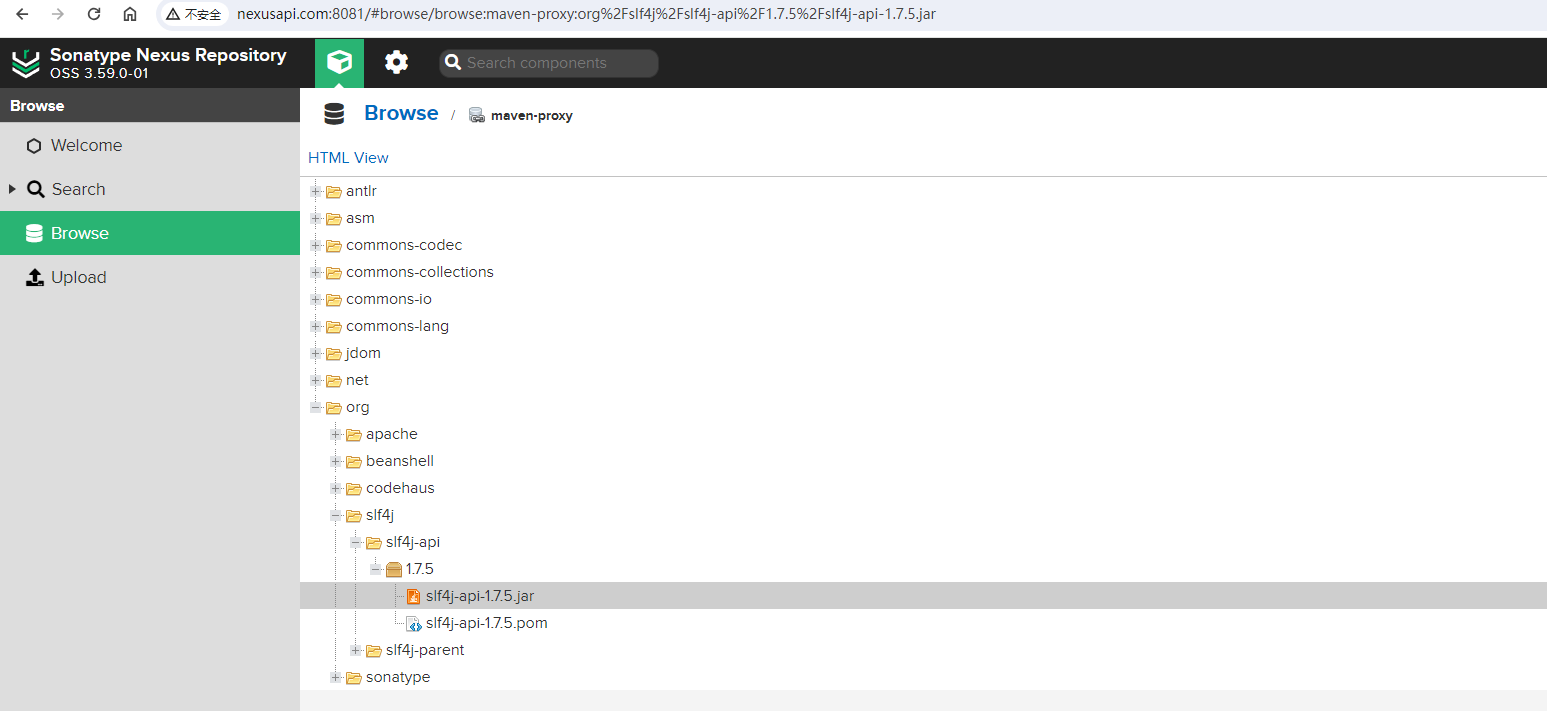1547x711 pixels.
Task: Select the slf4j-api-1.7.5.pom row
Action: [x=923, y=623]
